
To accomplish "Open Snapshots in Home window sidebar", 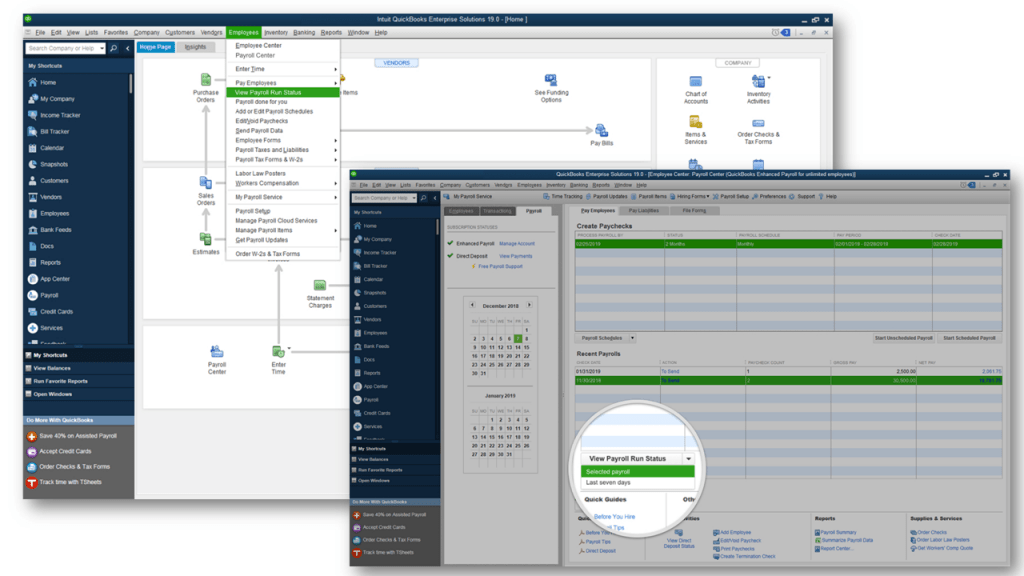I will click(54, 164).
